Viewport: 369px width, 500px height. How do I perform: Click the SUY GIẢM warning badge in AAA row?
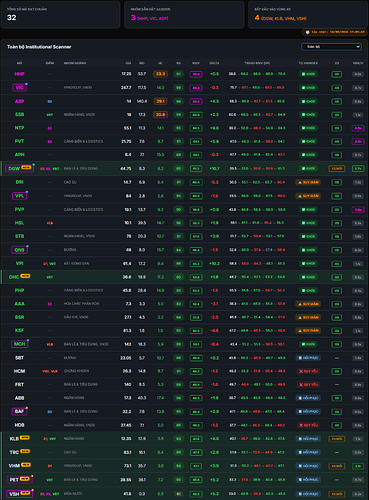coord(308,304)
